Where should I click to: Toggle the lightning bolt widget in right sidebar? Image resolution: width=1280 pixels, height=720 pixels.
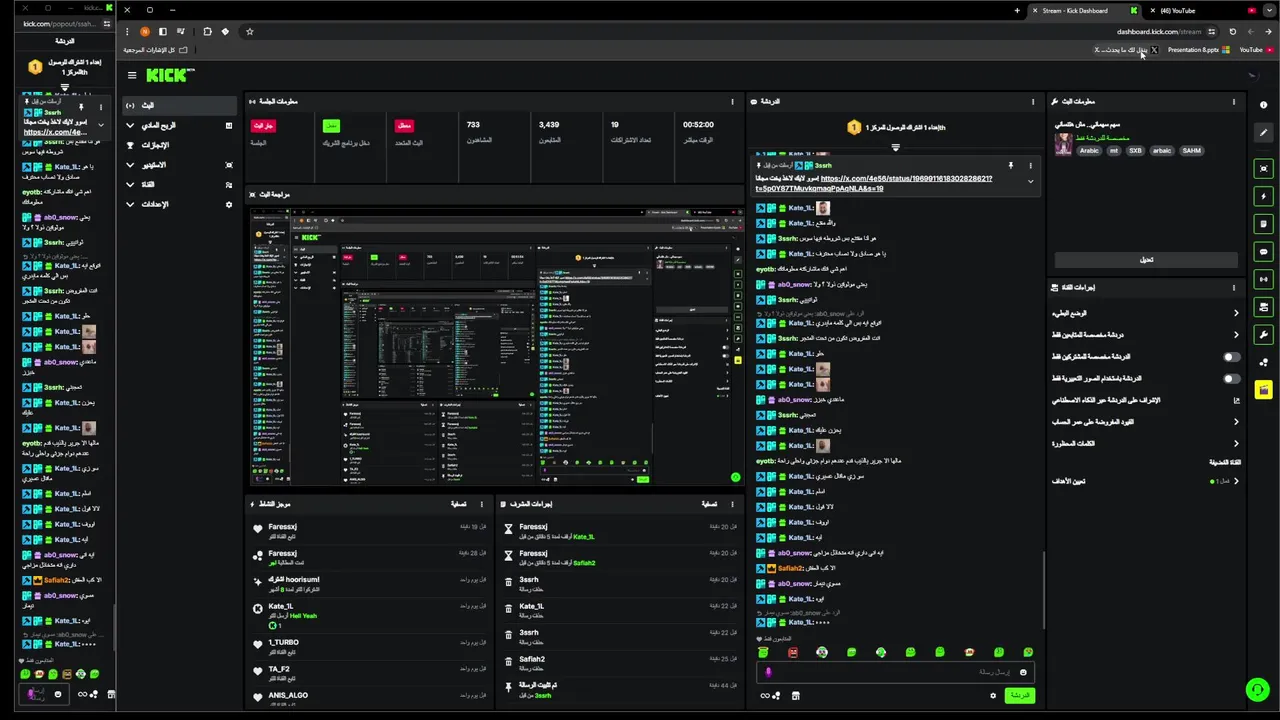(x=1264, y=197)
